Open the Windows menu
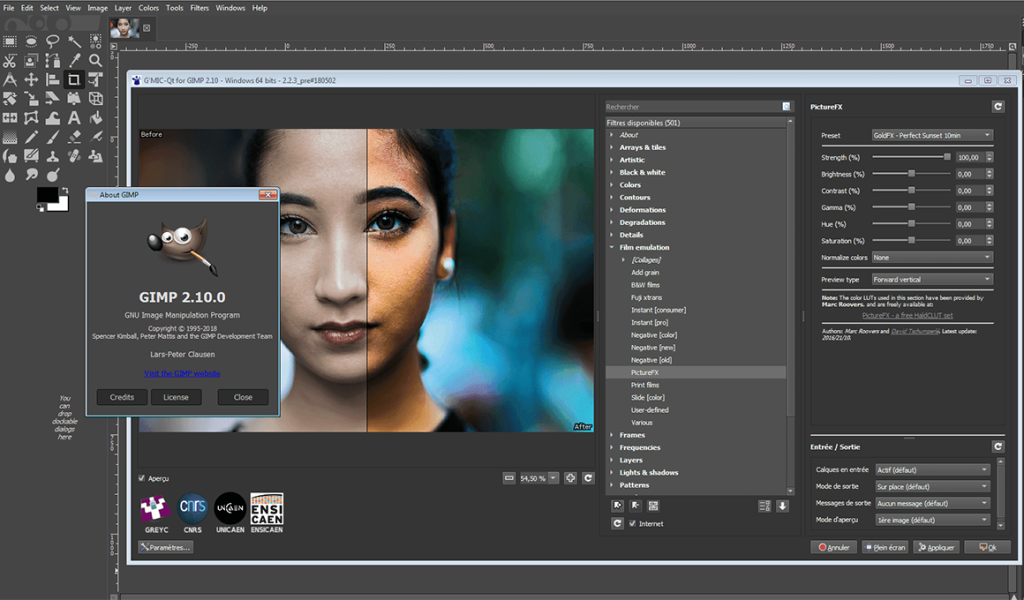 [x=231, y=8]
